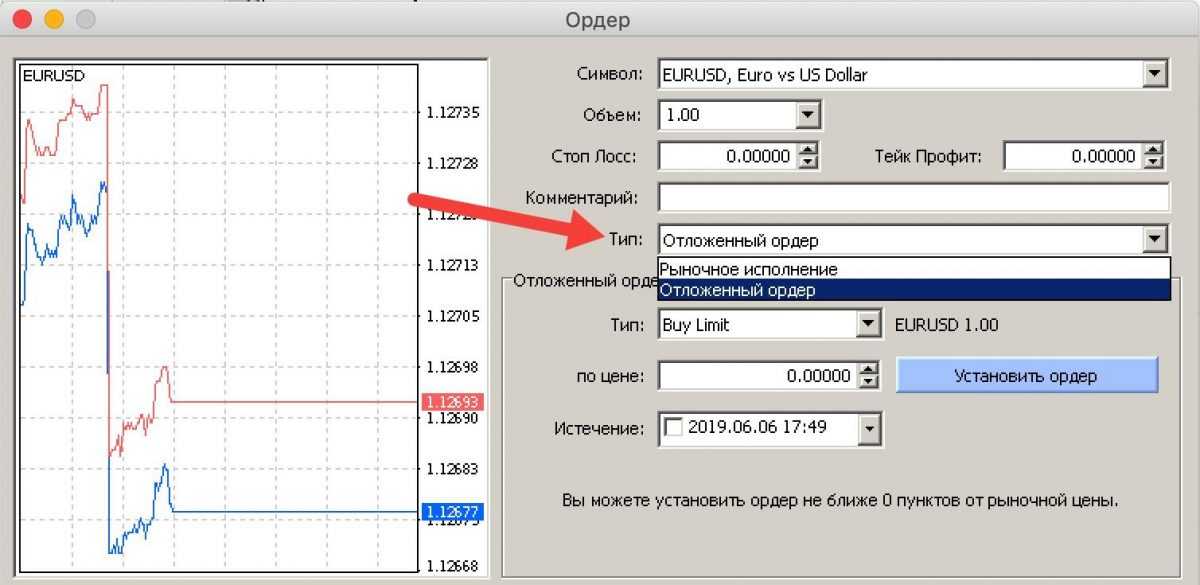Select Рыночное исполнение from the list
The image size is (1200, 585).
(748, 269)
